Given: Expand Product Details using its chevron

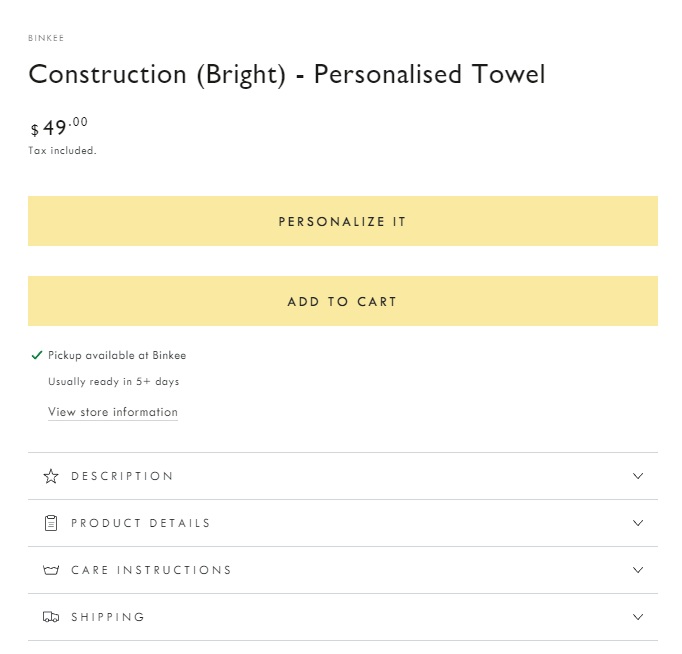Looking at the screenshot, I should [x=638, y=523].
